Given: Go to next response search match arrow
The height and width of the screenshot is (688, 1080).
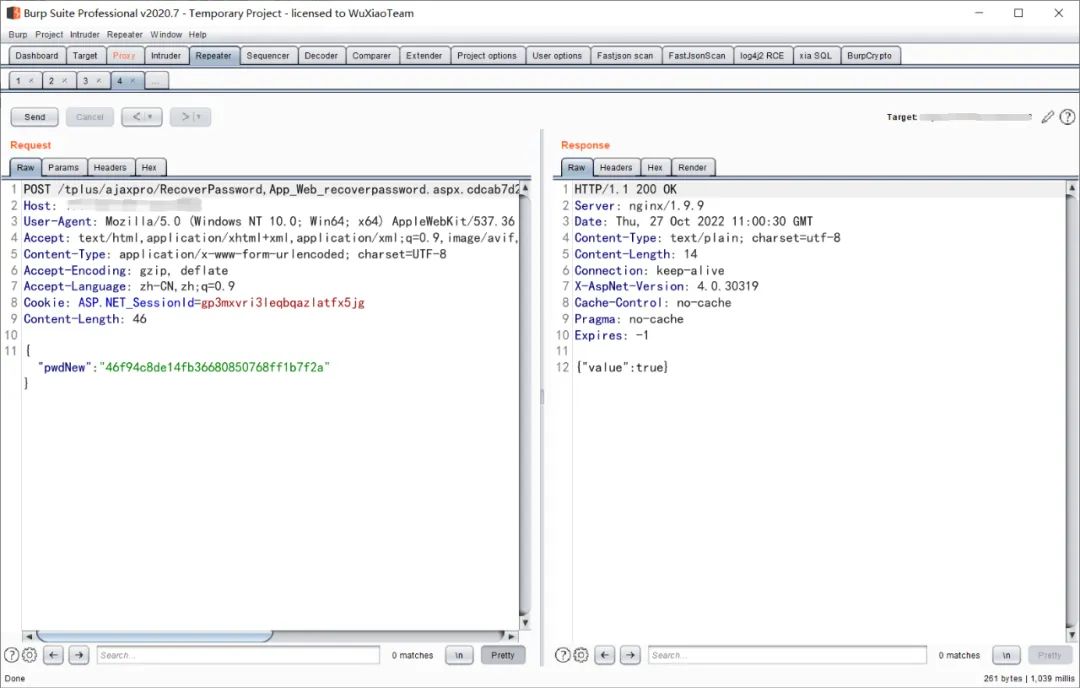Looking at the screenshot, I should pyautogui.click(x=630, y=655).
